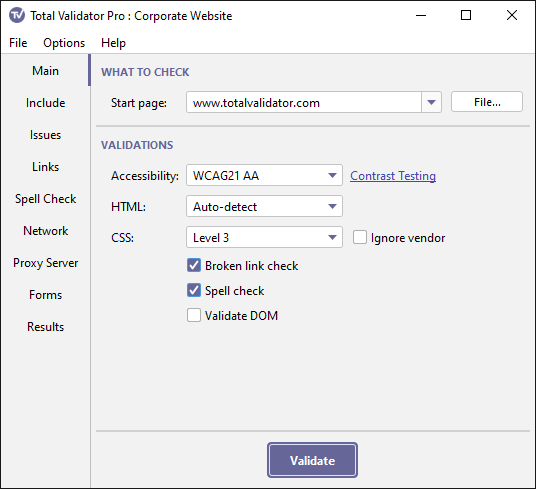Viewport: 536px width, 489px height.
Task: Enable the Ignore vendor checkbox
Action: (360, 237)
